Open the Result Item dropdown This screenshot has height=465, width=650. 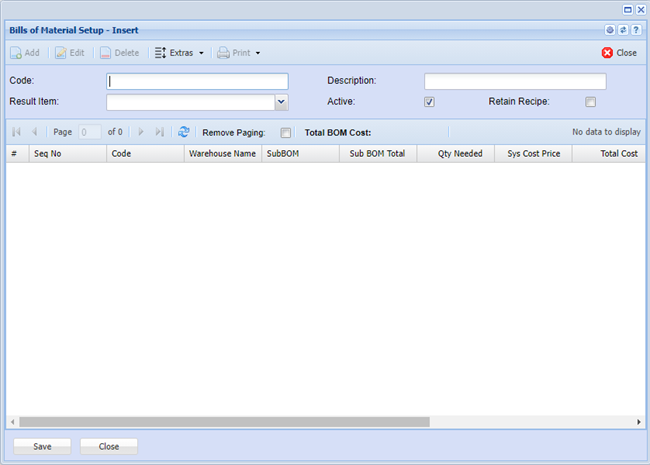pos(281,102)
